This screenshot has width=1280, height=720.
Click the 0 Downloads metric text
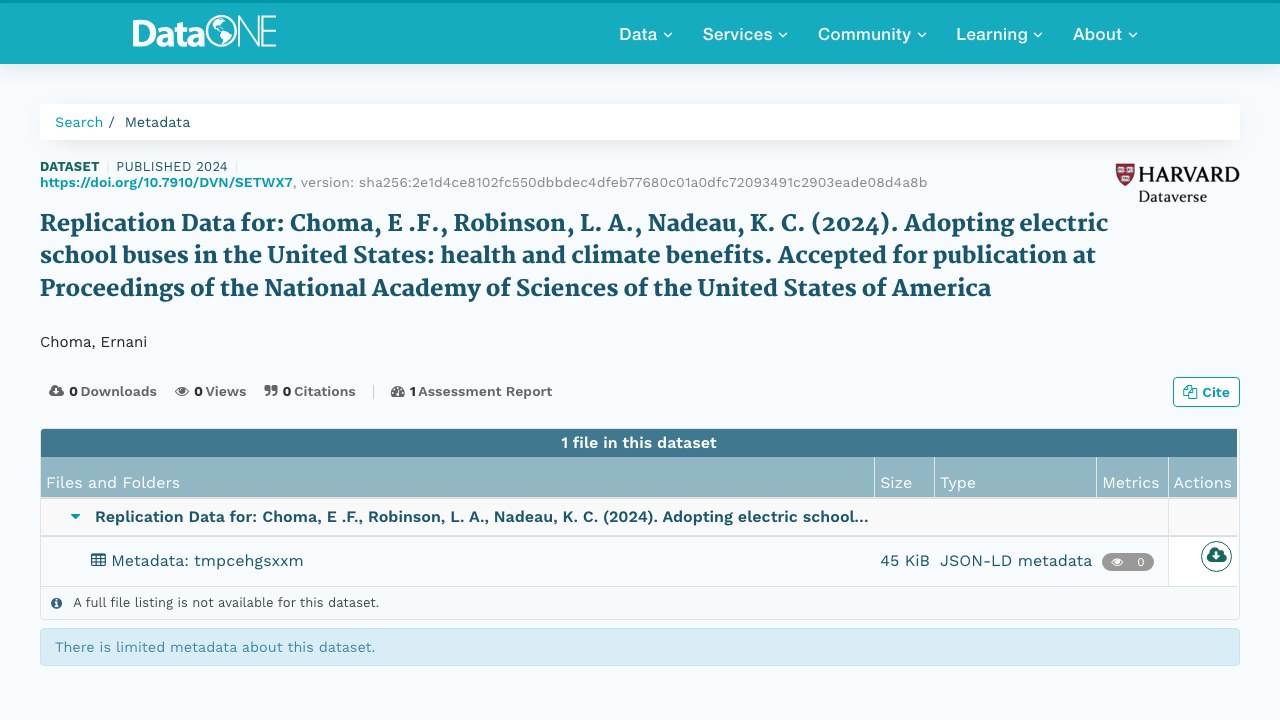[113, 392]
